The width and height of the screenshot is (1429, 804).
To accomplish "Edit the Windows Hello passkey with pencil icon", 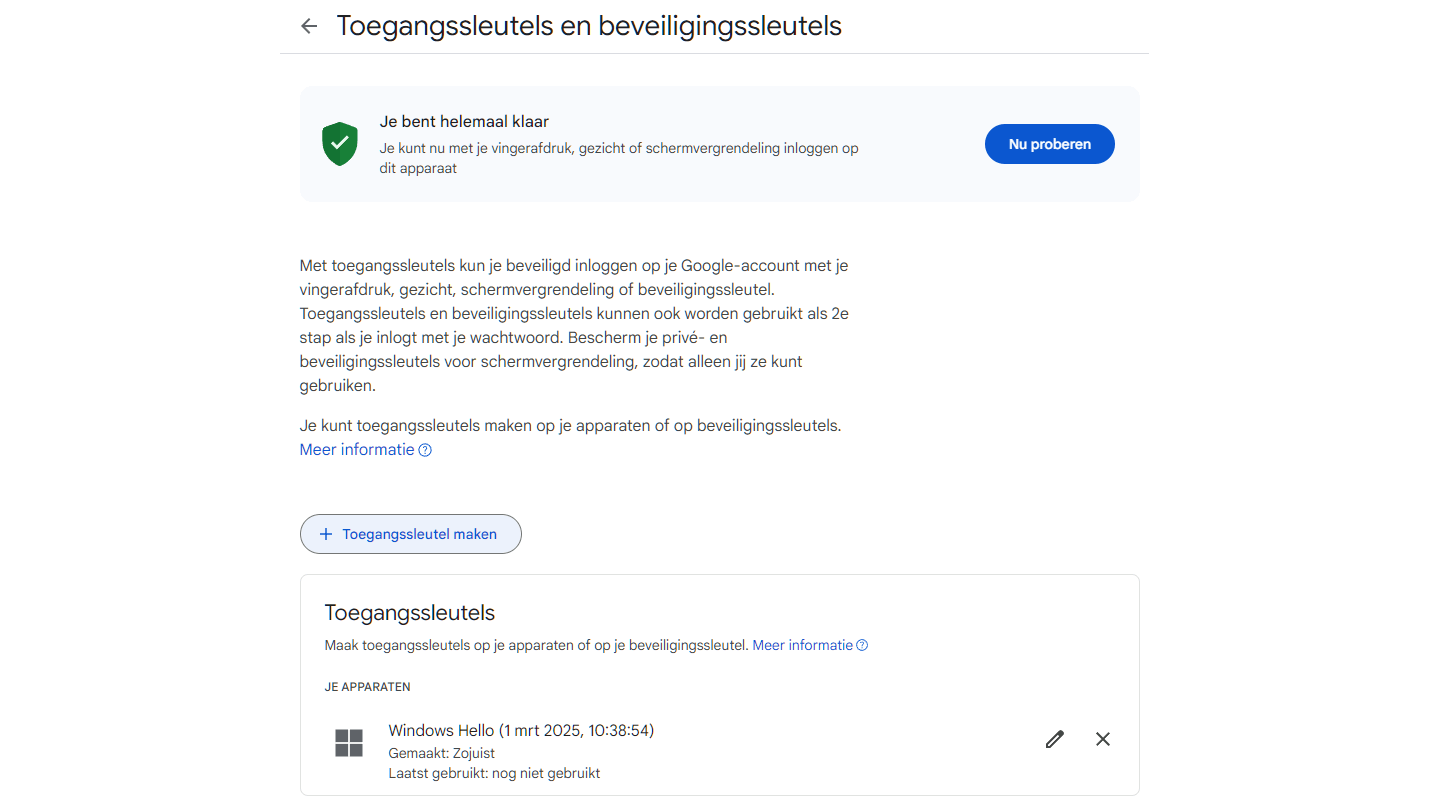I will point(1054,739).
